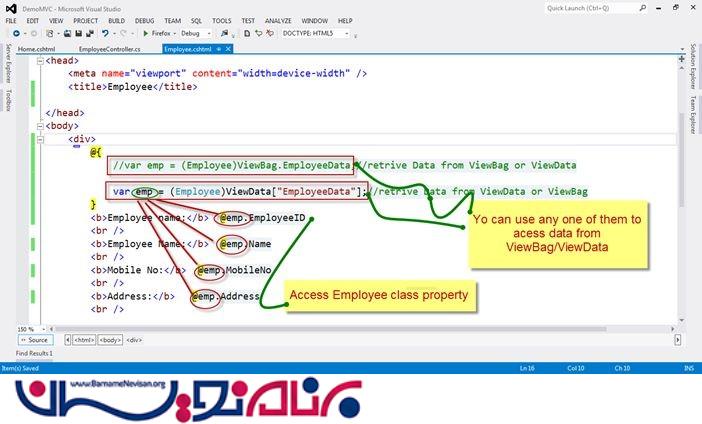Open the ANALYZE menu
Screen dimensions: 702x424
click(x=278, y=21)
